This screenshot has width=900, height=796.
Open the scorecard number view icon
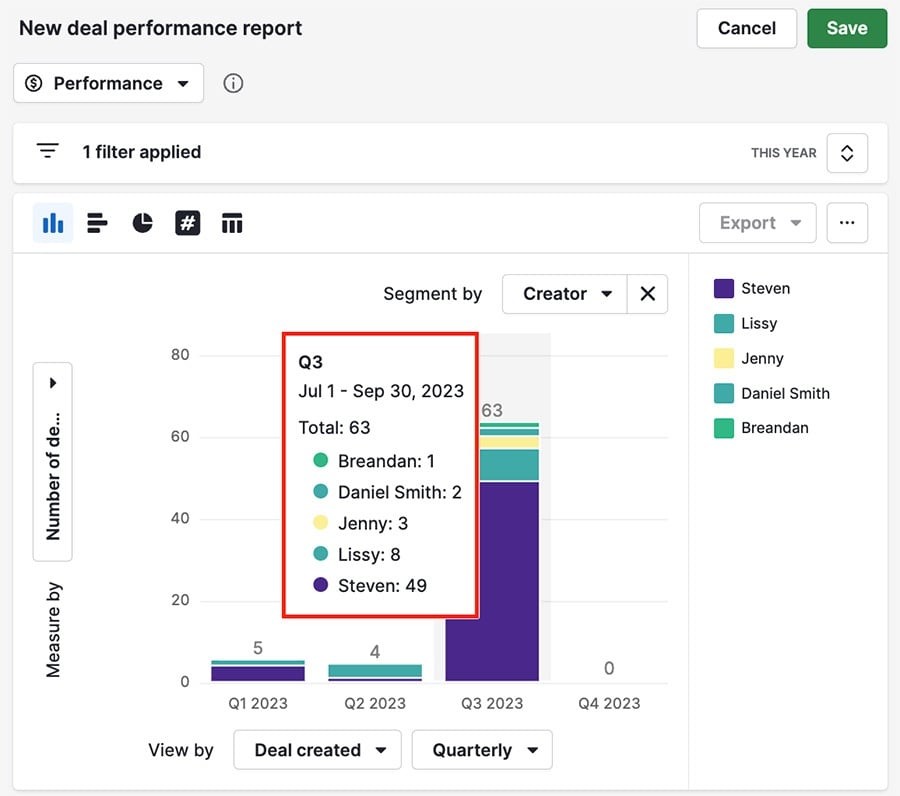click(x=187, y=222)
